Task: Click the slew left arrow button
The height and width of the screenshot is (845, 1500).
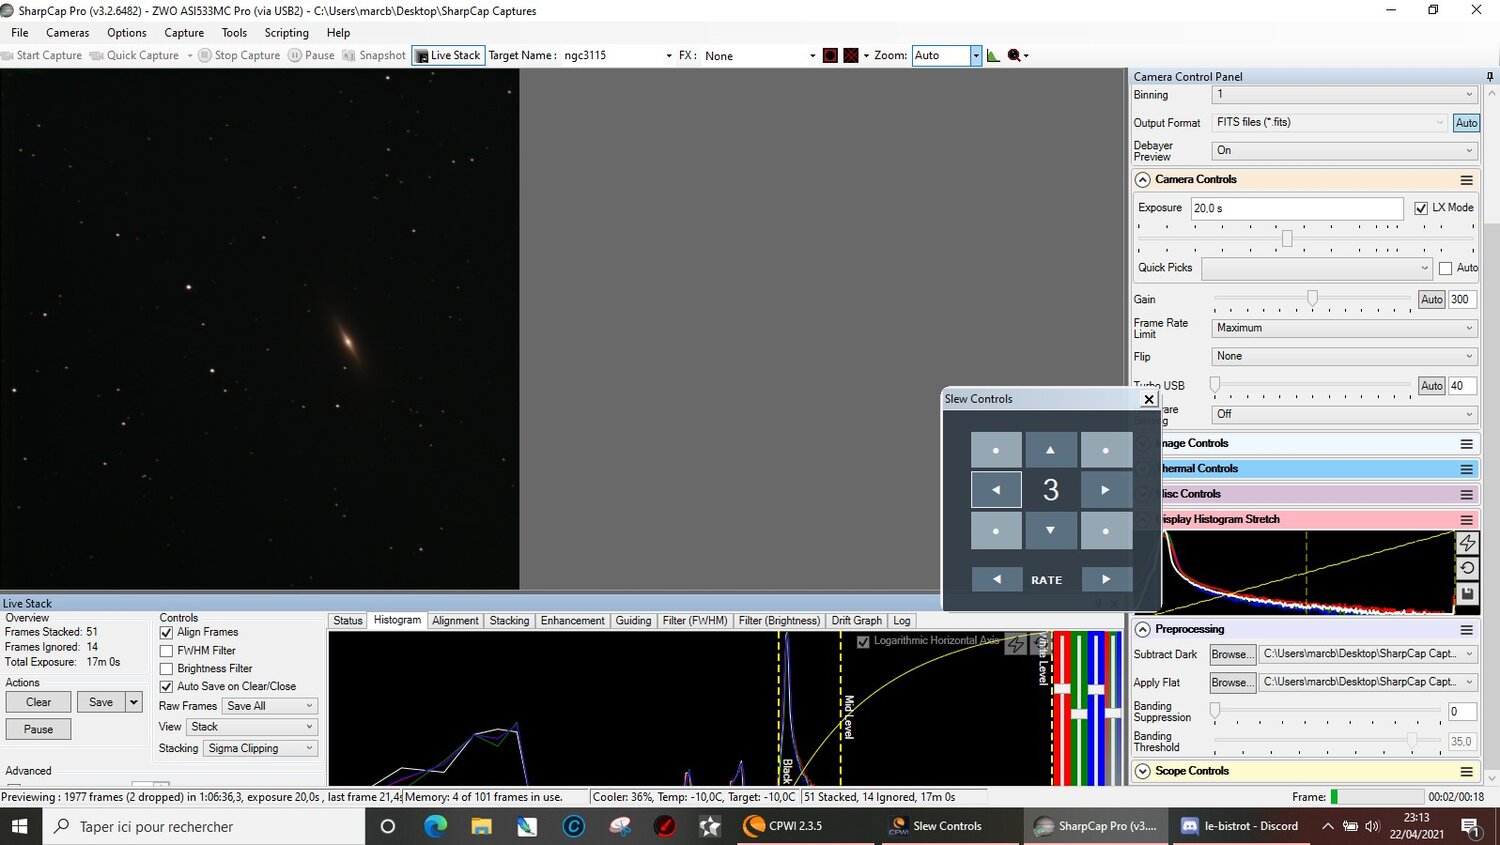Action: pos(996,490)
